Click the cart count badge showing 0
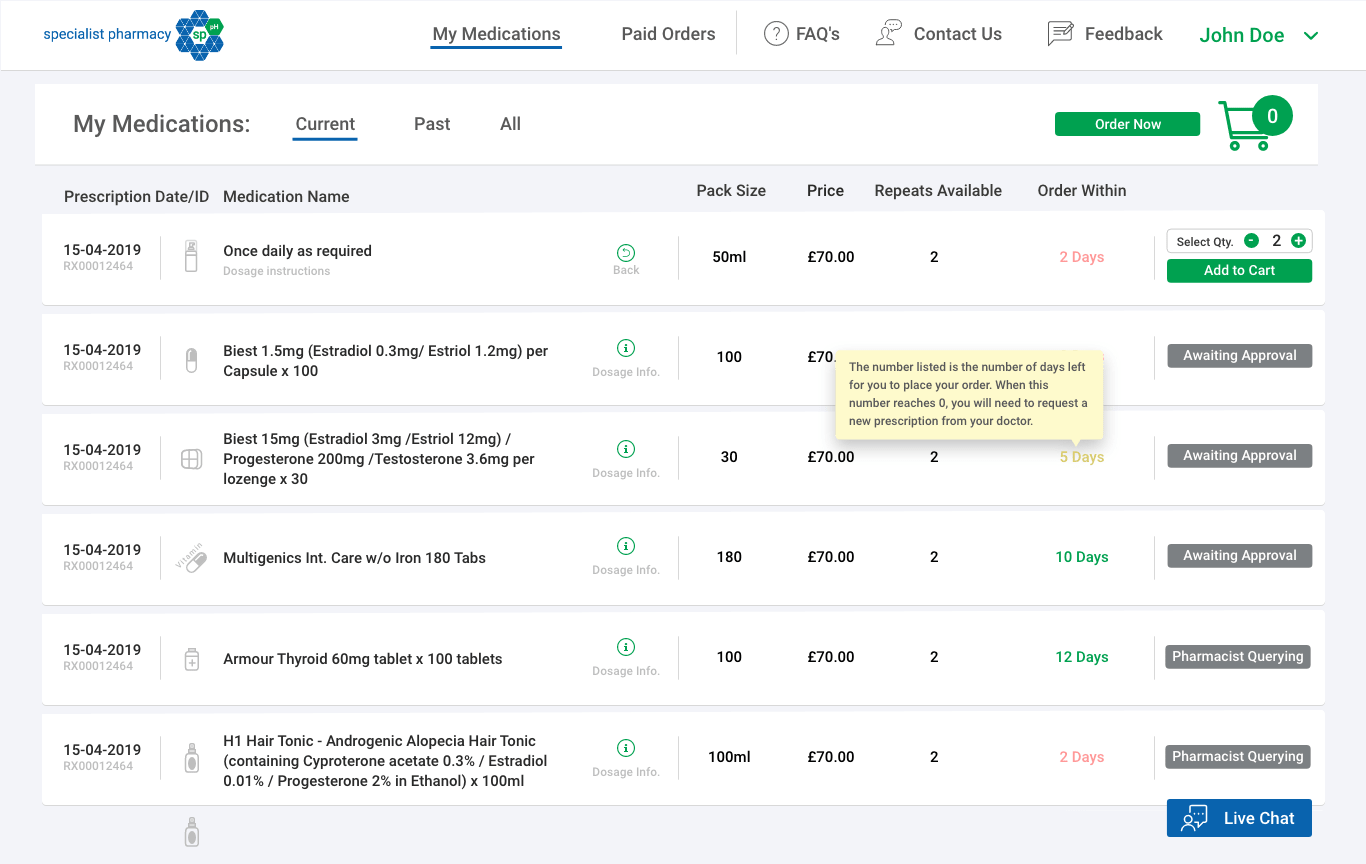 (1272, 116)
